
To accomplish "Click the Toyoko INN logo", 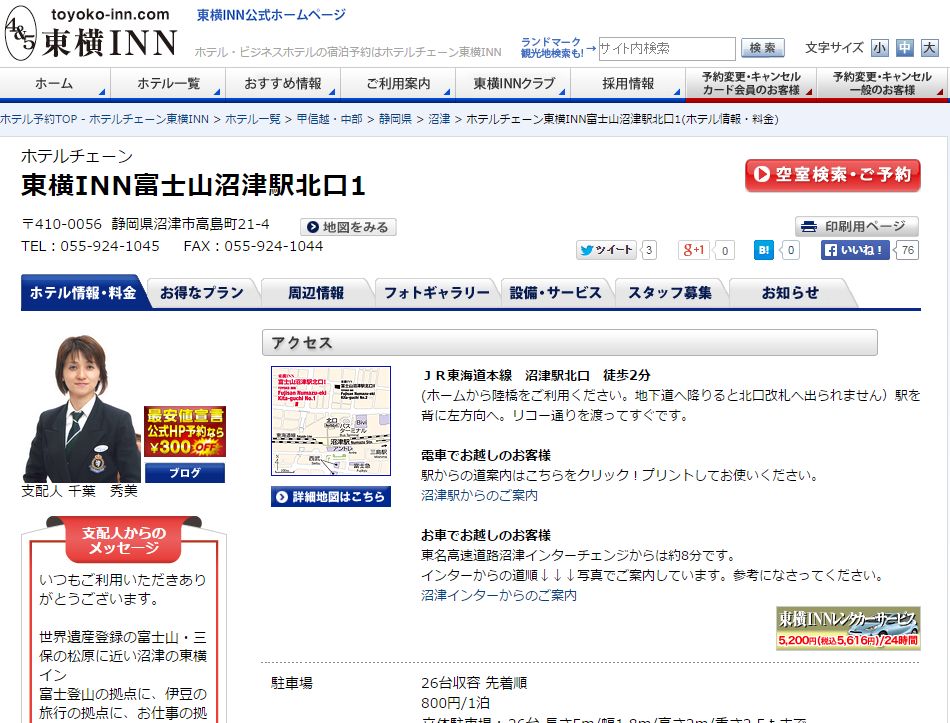I will [92, 34].
